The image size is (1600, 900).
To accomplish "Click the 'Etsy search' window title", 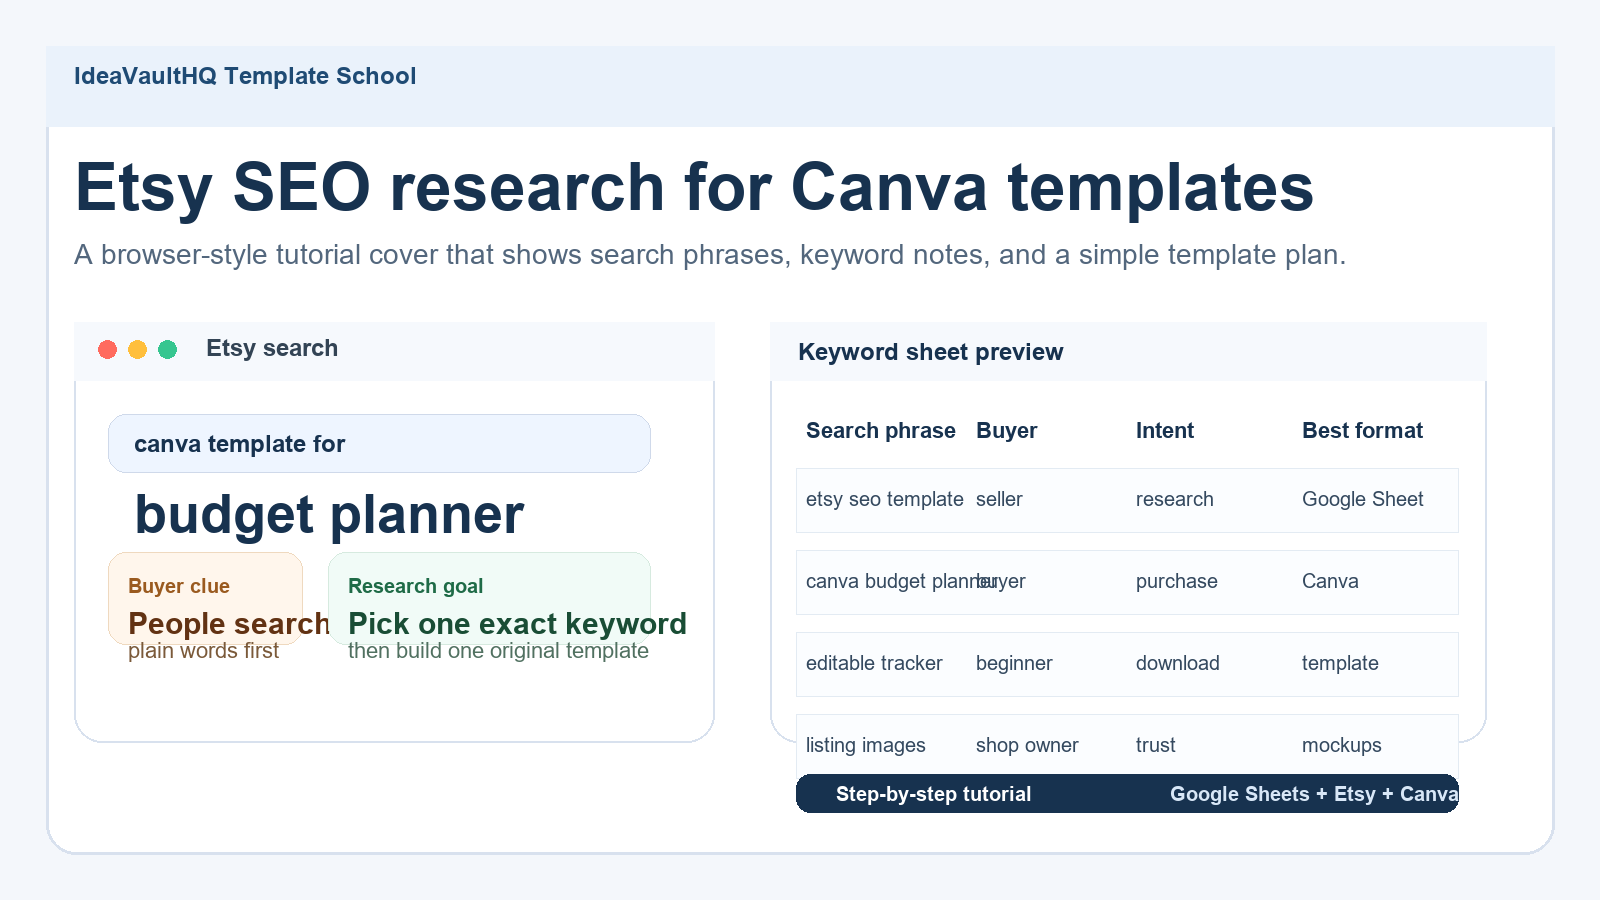I will [272, 348].
